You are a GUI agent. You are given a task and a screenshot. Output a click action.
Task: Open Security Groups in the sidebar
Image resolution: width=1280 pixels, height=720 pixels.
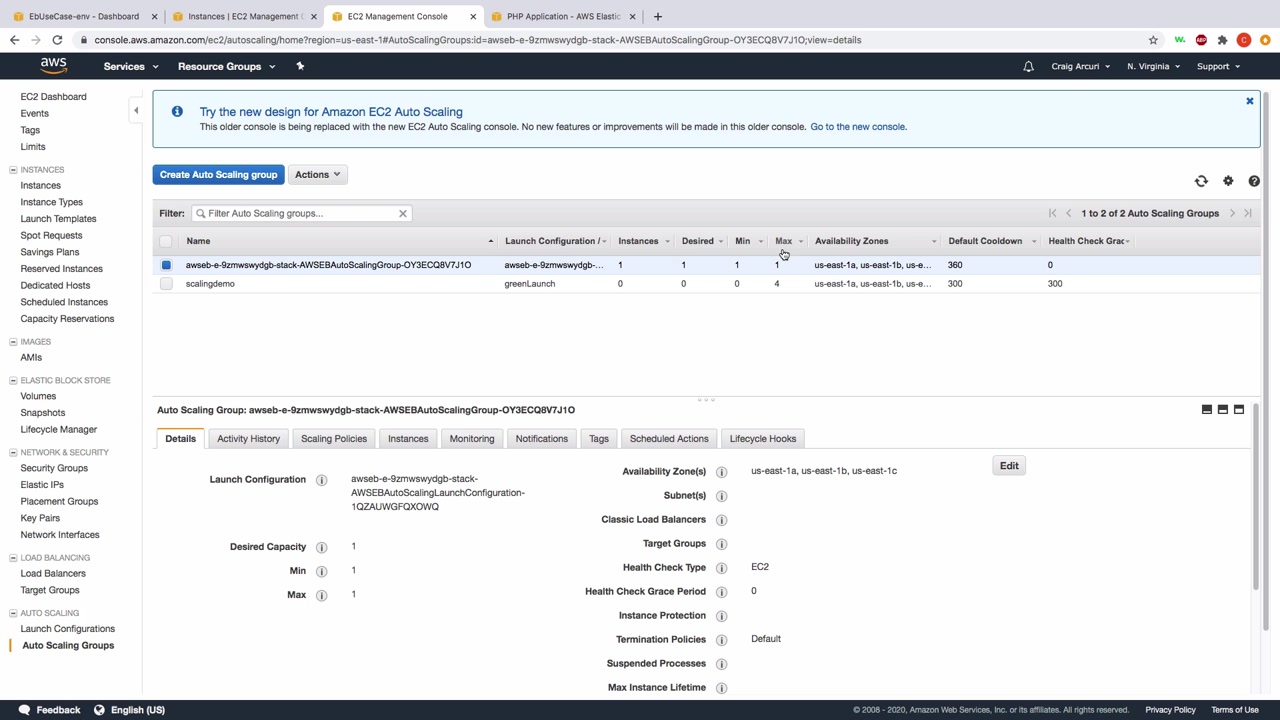[x=54, y=468]
